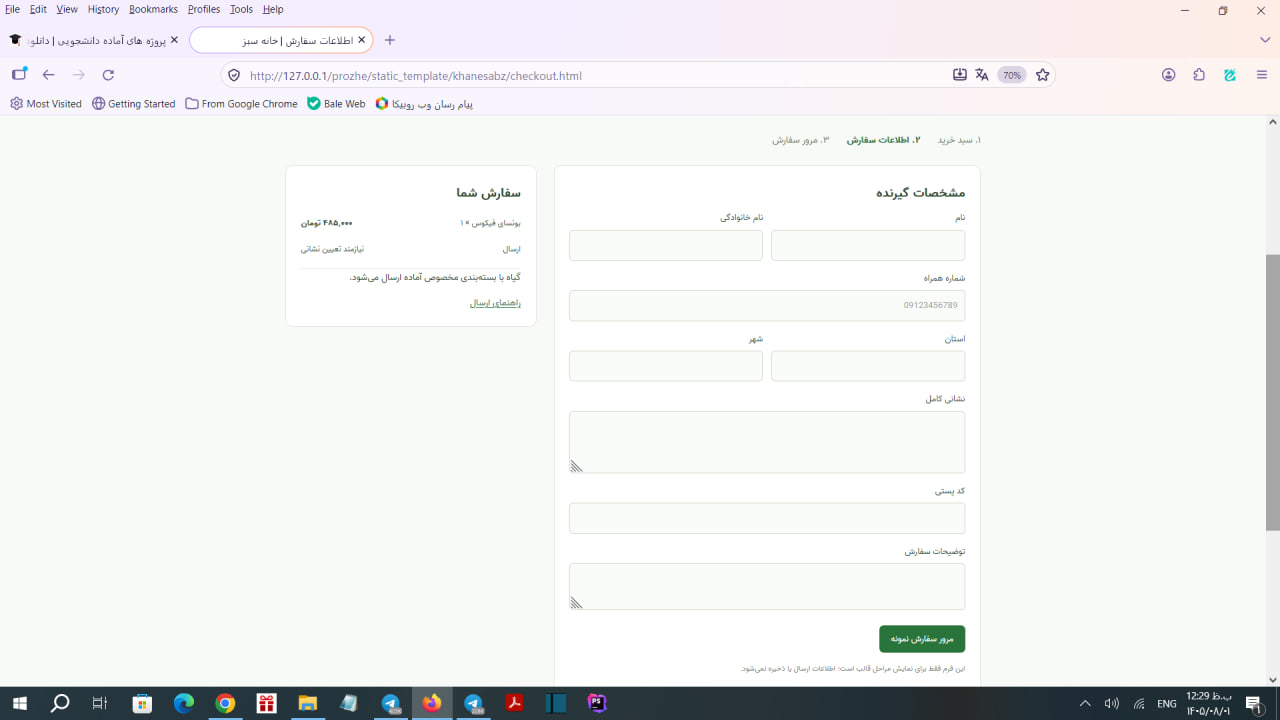Open Microsoft Edge from the taskbar

pyautogui.click(x=184, y=704)
